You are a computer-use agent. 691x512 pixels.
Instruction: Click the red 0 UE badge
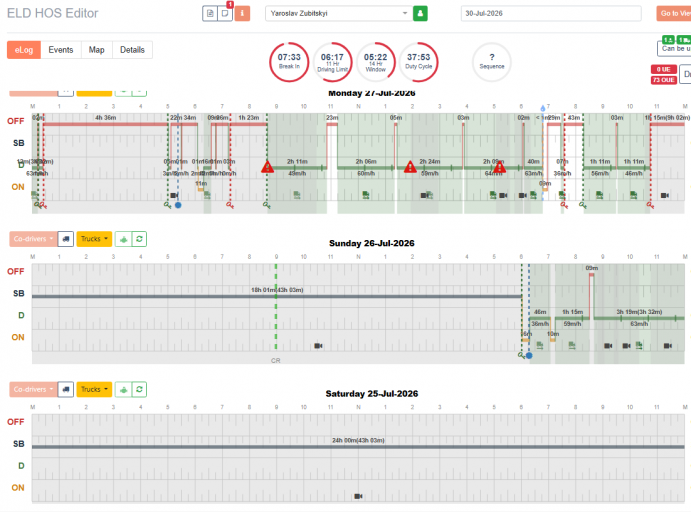click(x=664, y=69)
